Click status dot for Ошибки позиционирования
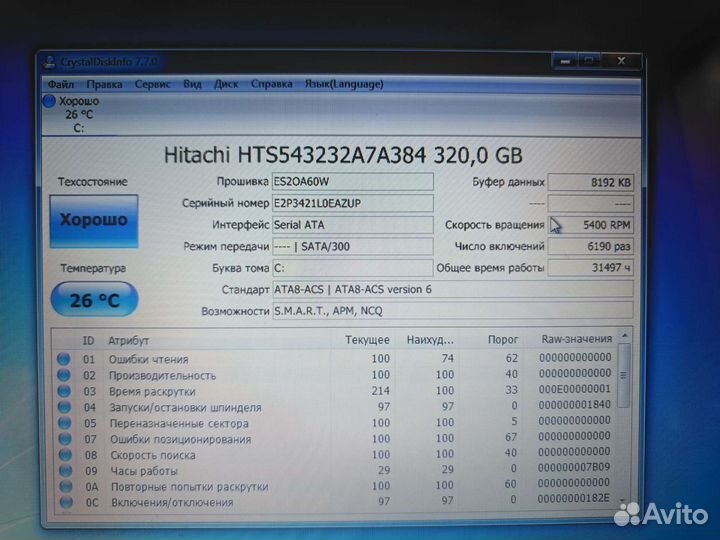 [65, 439]
